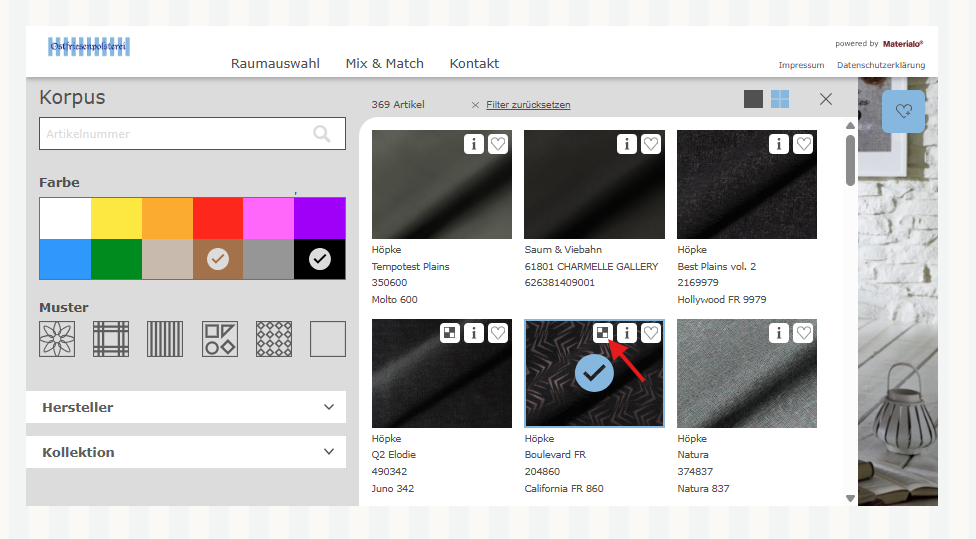Screen dimensions: 976x539
Task: Filter by purple color swatch
Action: (320, 218)
